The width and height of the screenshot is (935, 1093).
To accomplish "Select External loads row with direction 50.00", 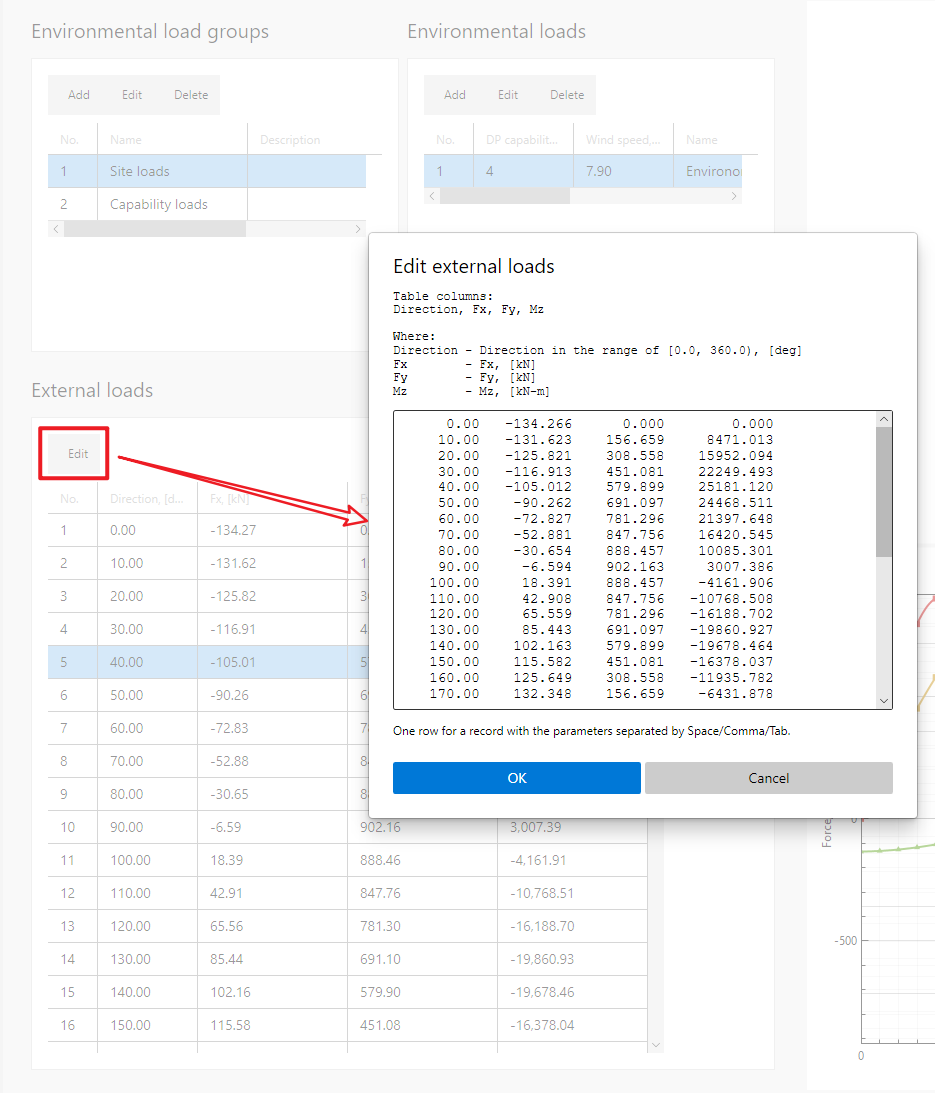I will (208, 695).
